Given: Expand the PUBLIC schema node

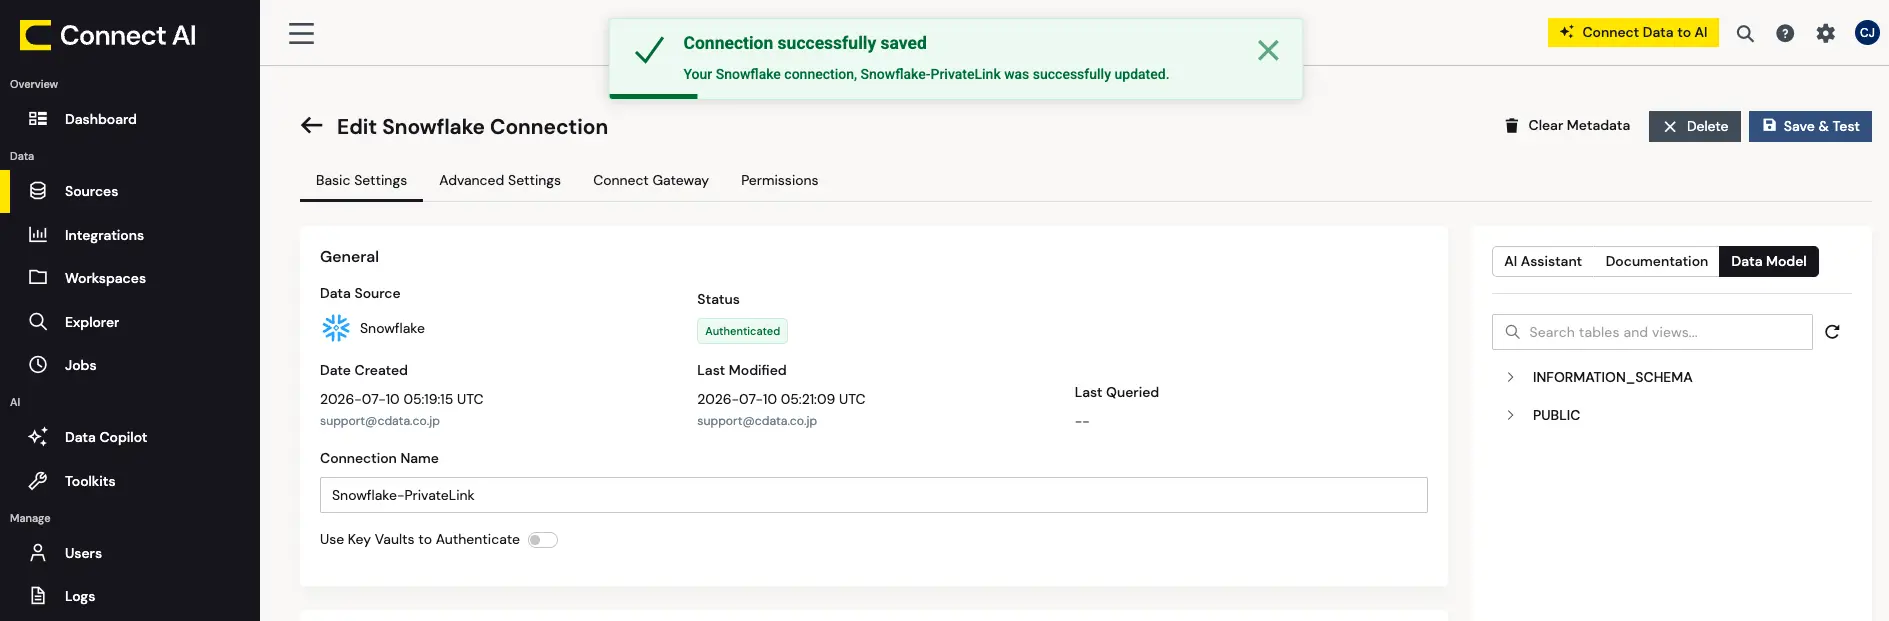Looking at the screenshot, I should pos(1510,415).
